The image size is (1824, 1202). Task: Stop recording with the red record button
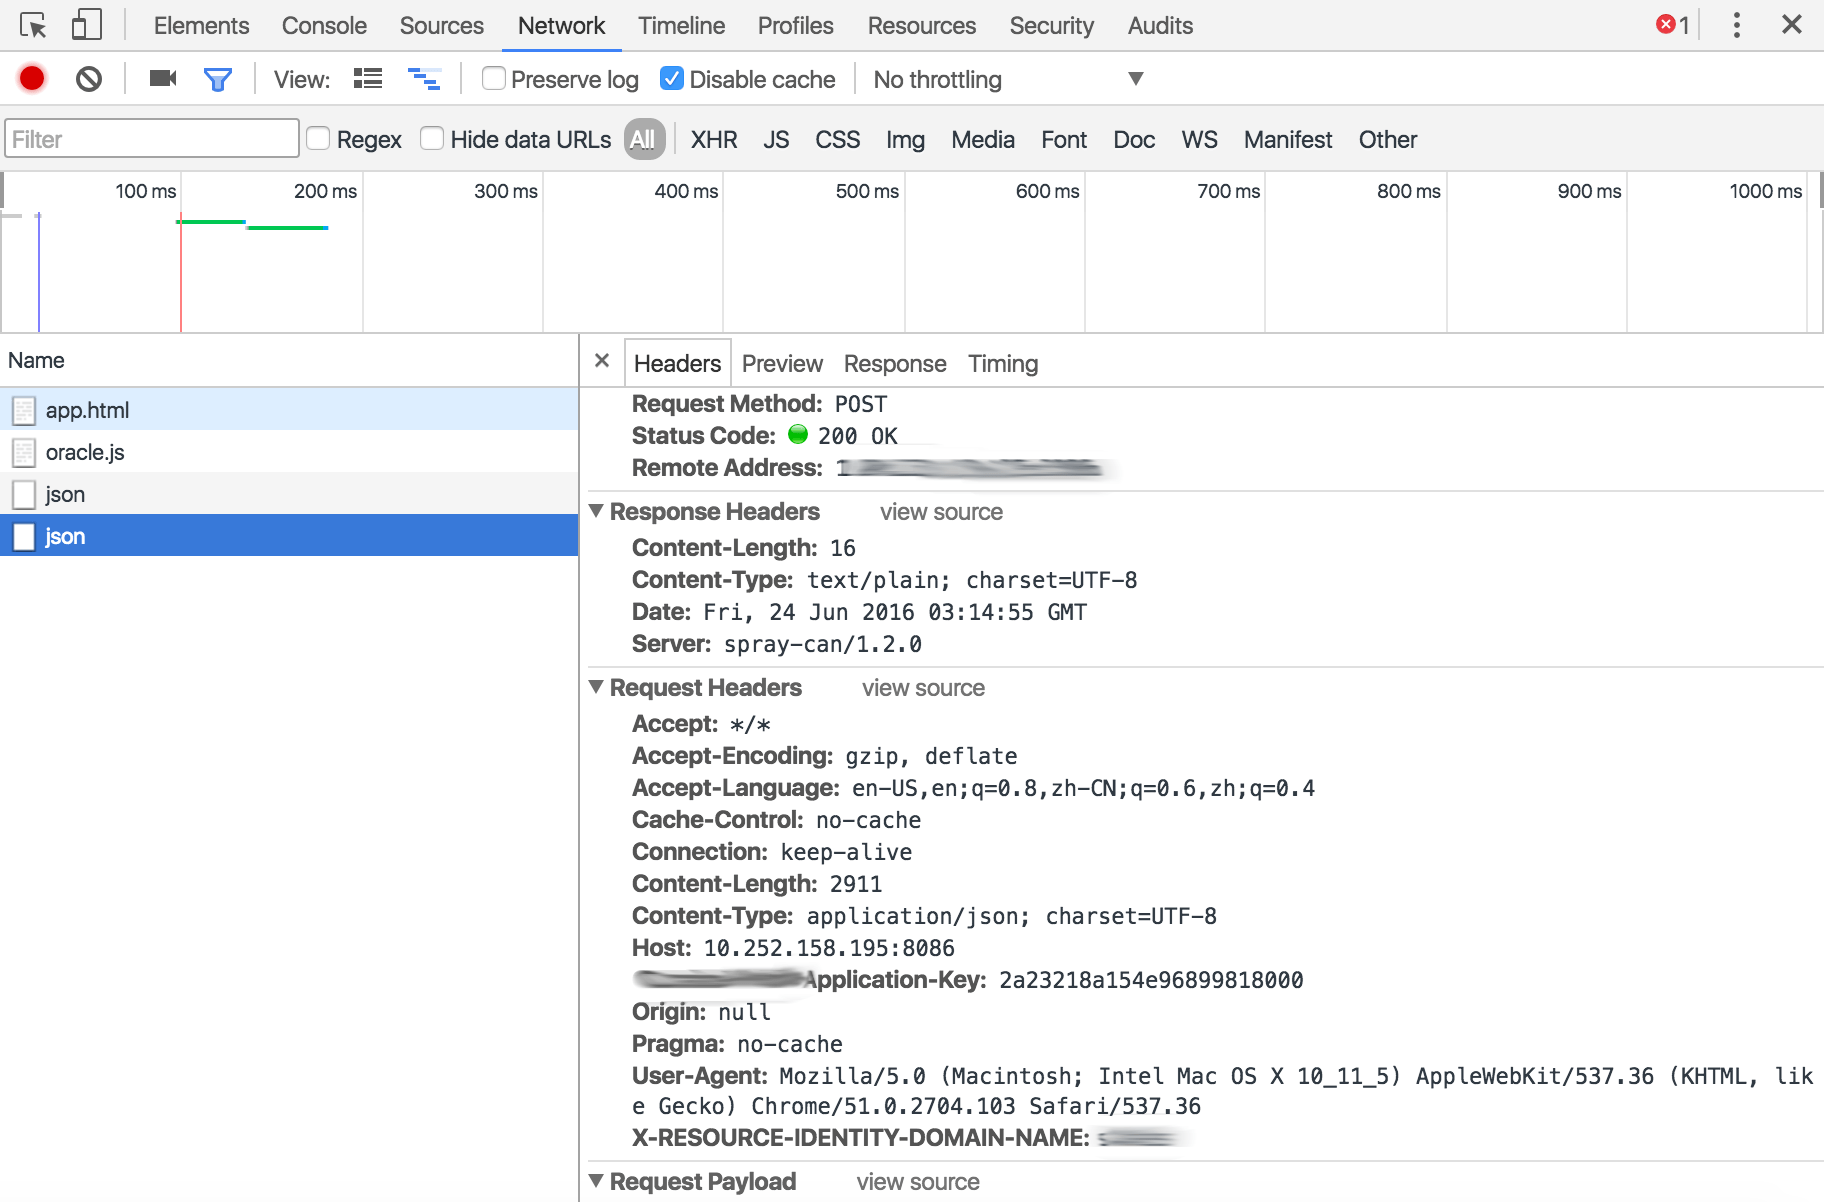click(30, 79)
